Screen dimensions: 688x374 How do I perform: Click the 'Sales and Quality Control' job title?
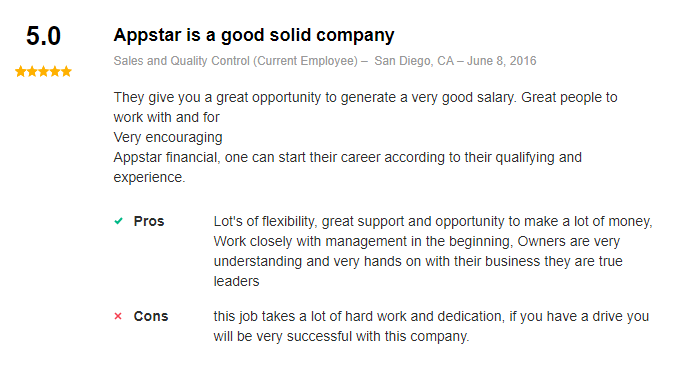click(x=182, y=61)
